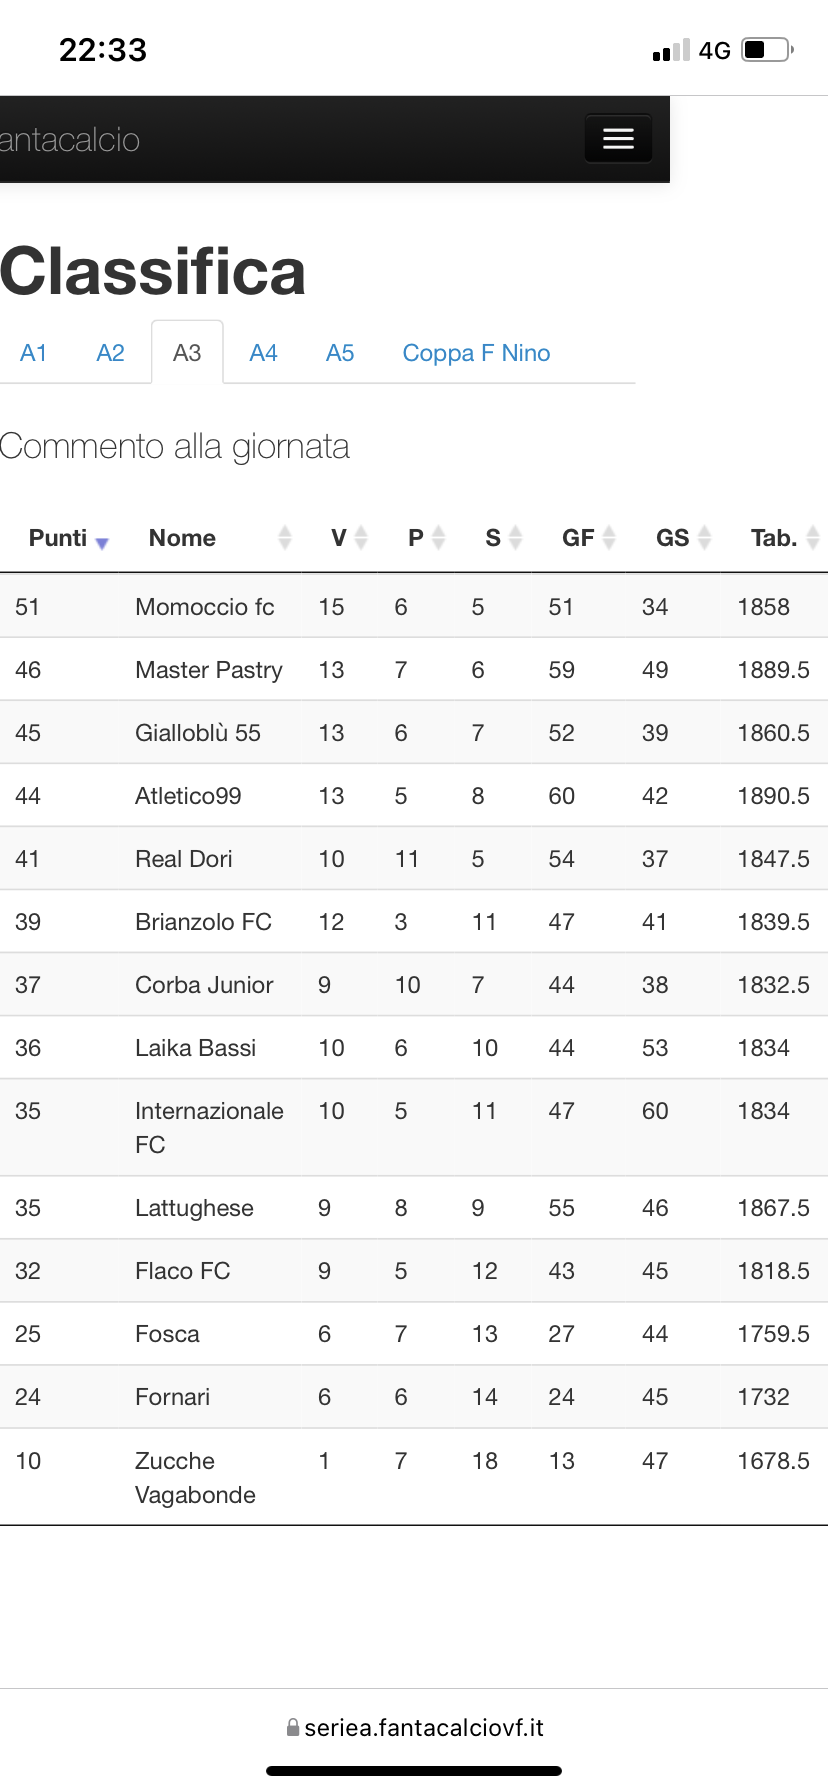The height and width of the screenshot is (1792, 828).
Task: Click the sort arrows beside Nome
Action: (285, 538)
